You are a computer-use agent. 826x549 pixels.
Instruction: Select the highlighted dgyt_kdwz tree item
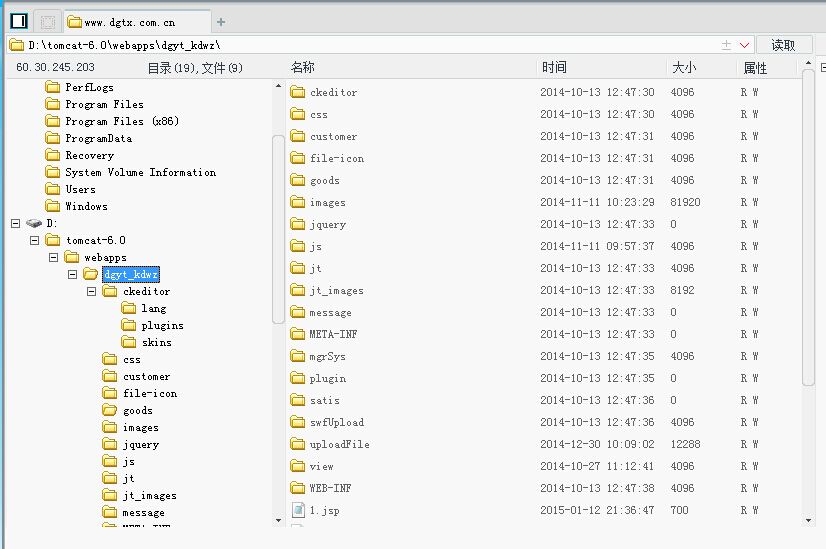click(x=131, y=274)
